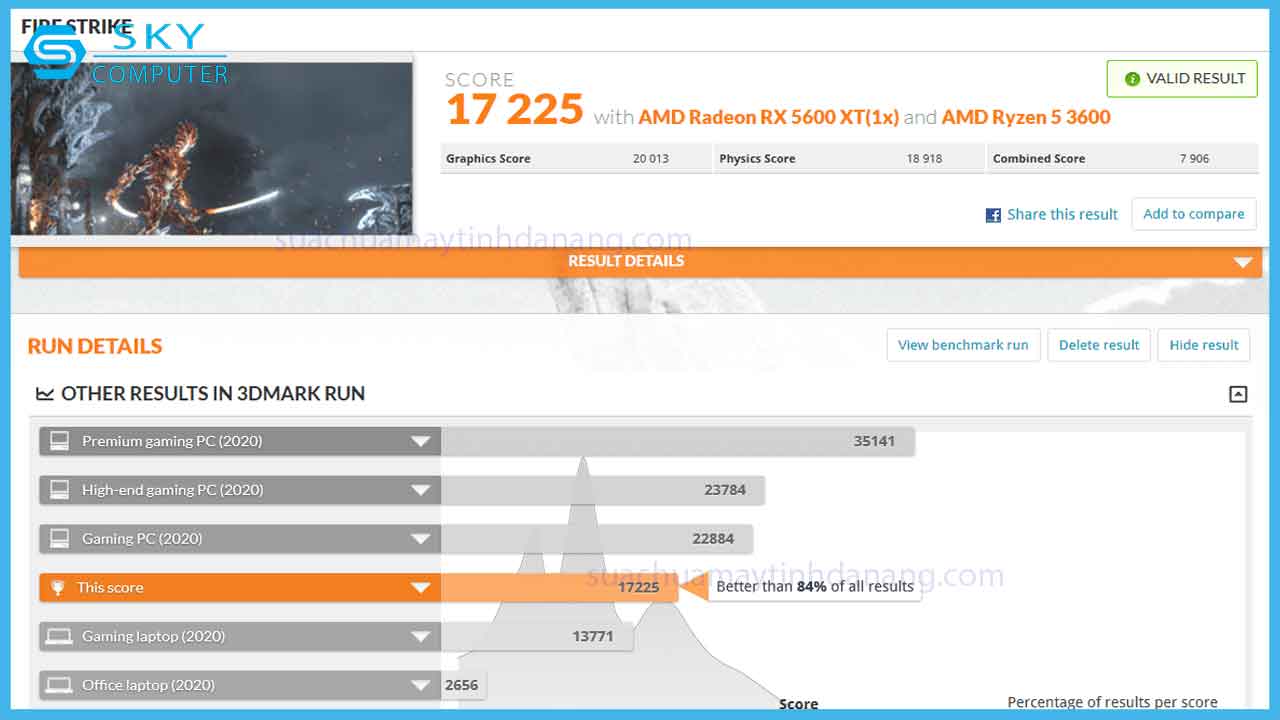Click the trophy icon on This score row
The image size is (1280, 720).
59,588
